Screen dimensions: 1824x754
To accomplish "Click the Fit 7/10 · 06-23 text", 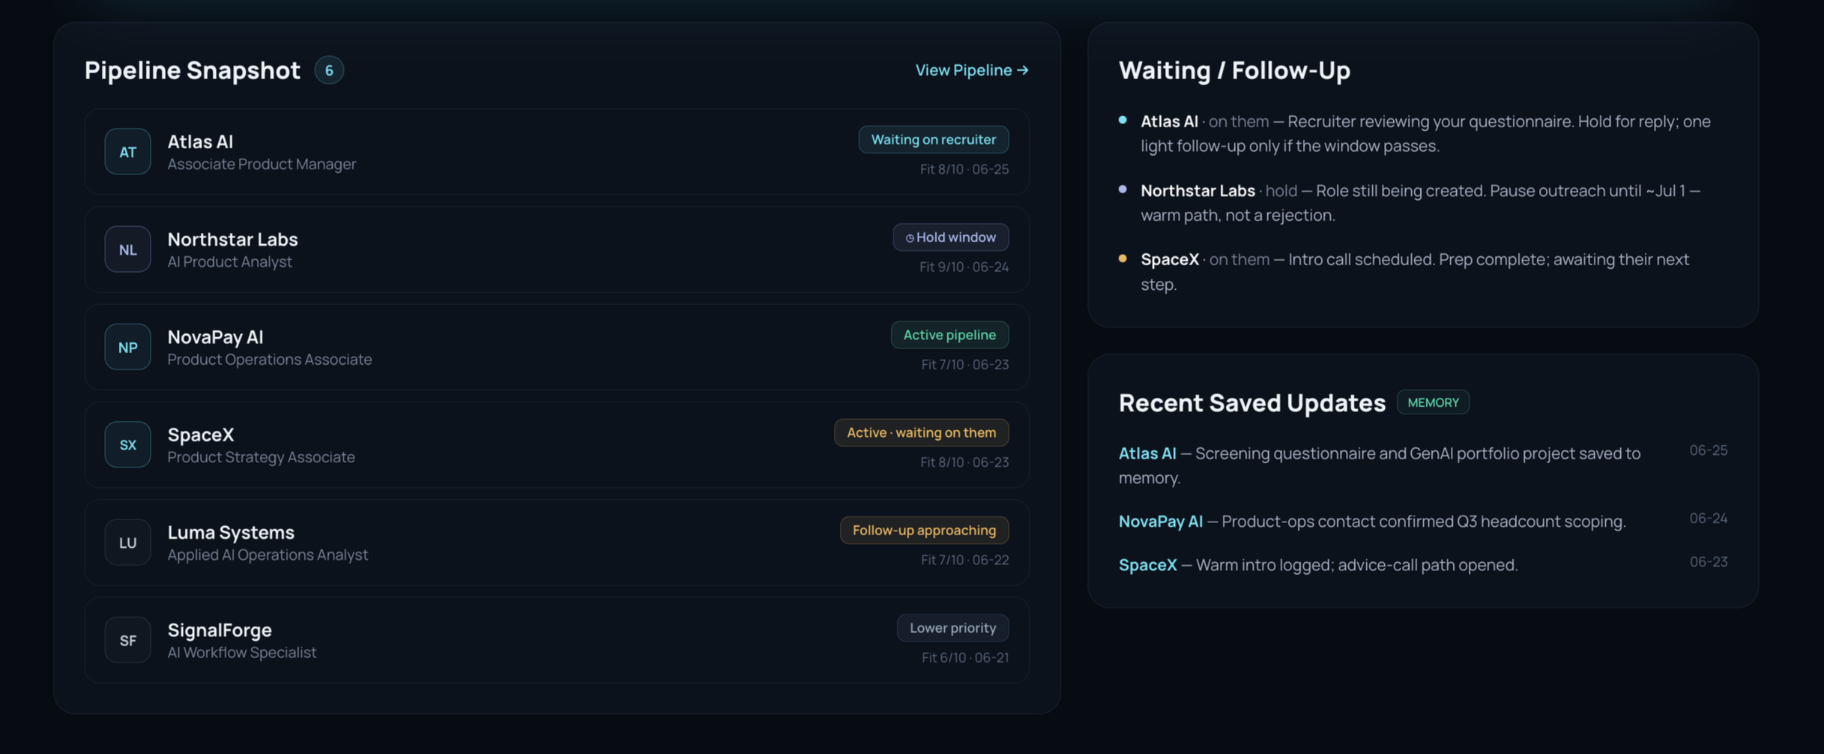I will (x=965, y=365).
